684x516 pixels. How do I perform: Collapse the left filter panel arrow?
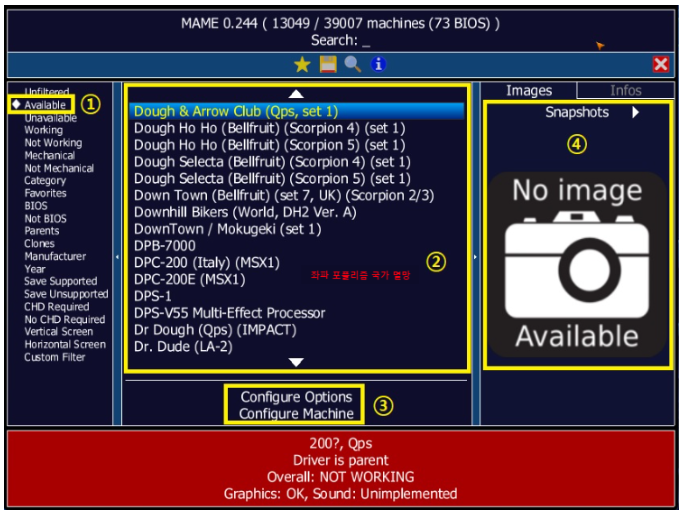pos(117,257)
